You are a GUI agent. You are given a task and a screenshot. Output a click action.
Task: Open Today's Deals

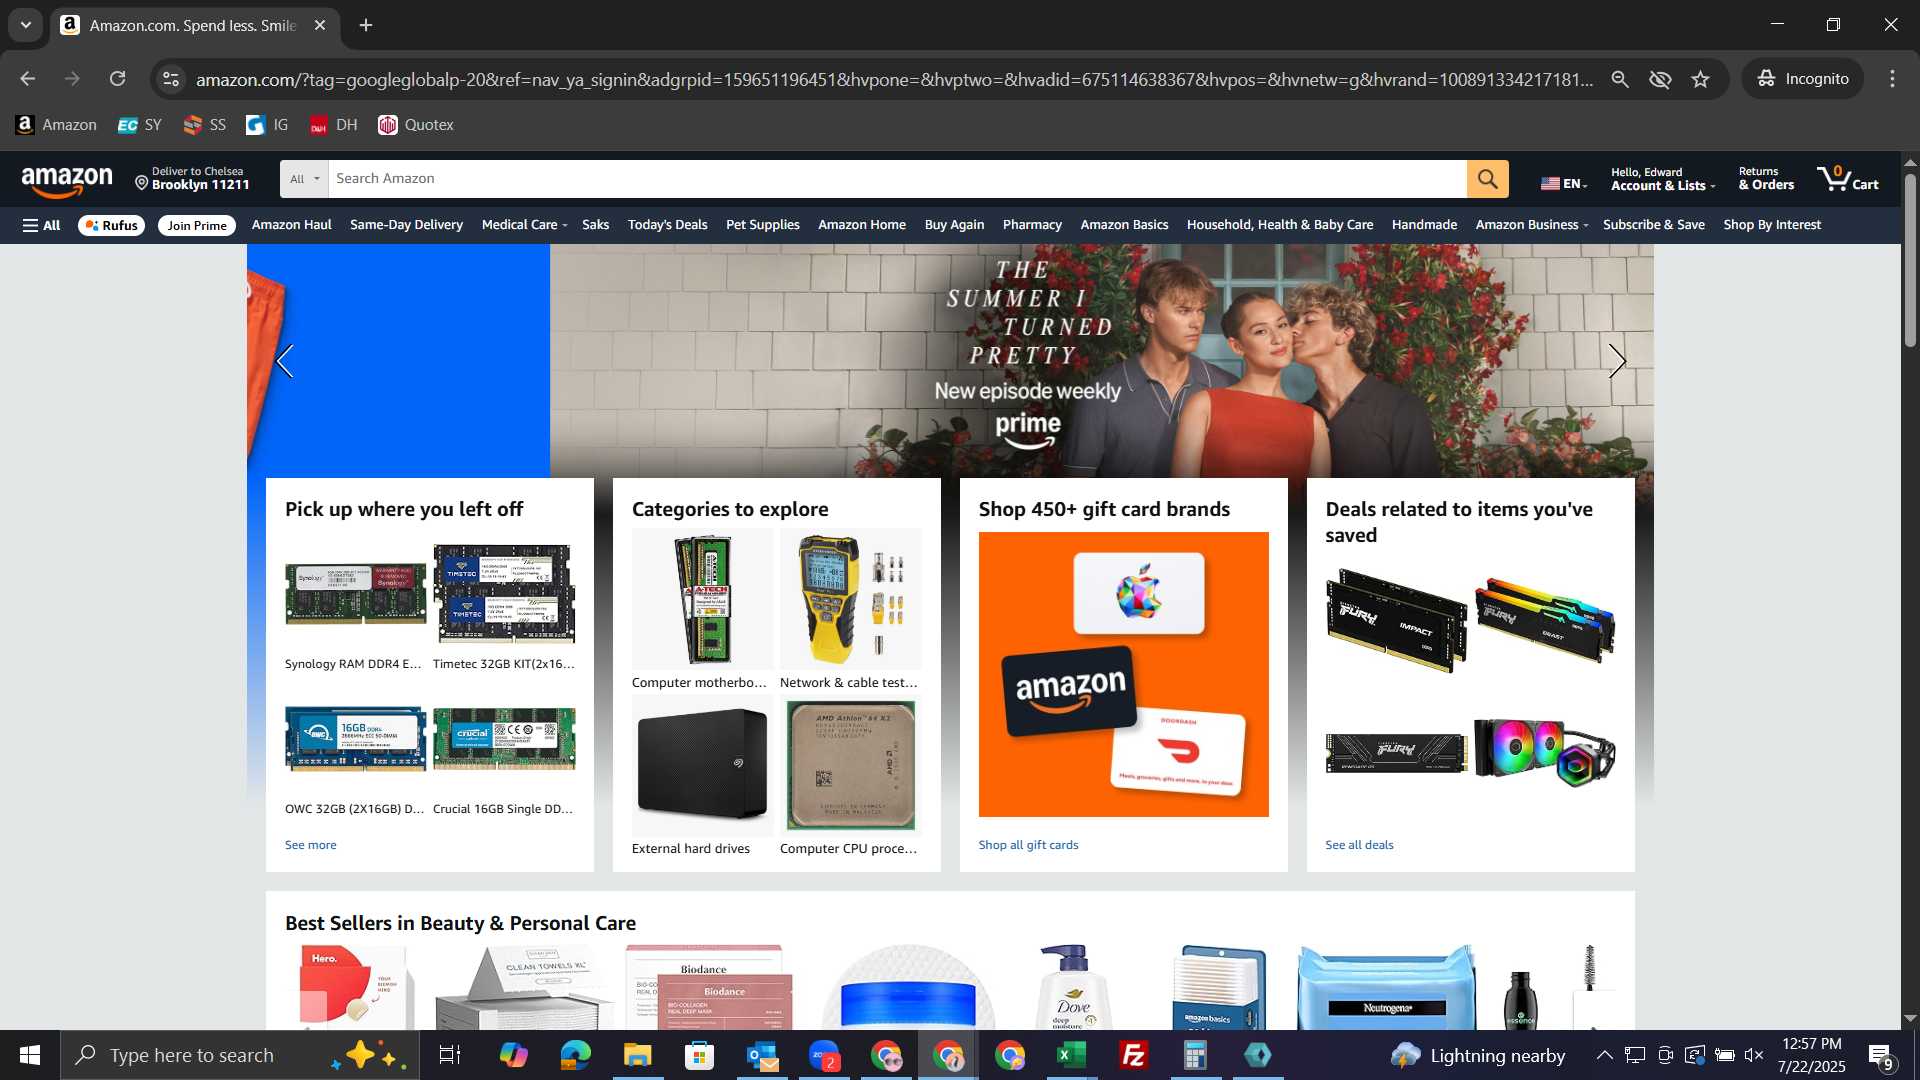pos(667,225)
